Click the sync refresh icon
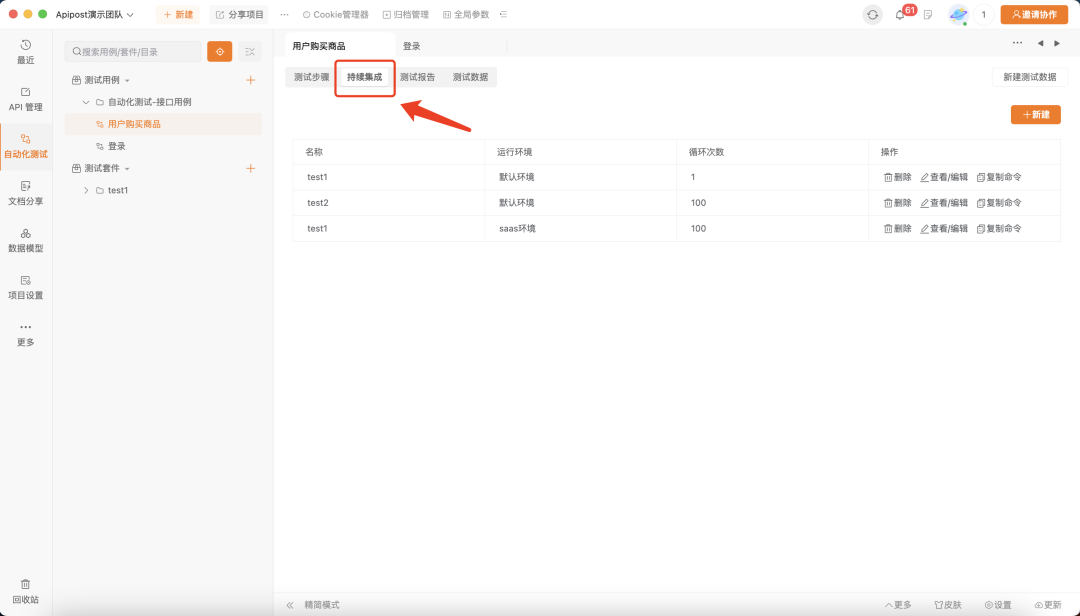The height and width of the screenshot is (616, 1080). point(873,14)
